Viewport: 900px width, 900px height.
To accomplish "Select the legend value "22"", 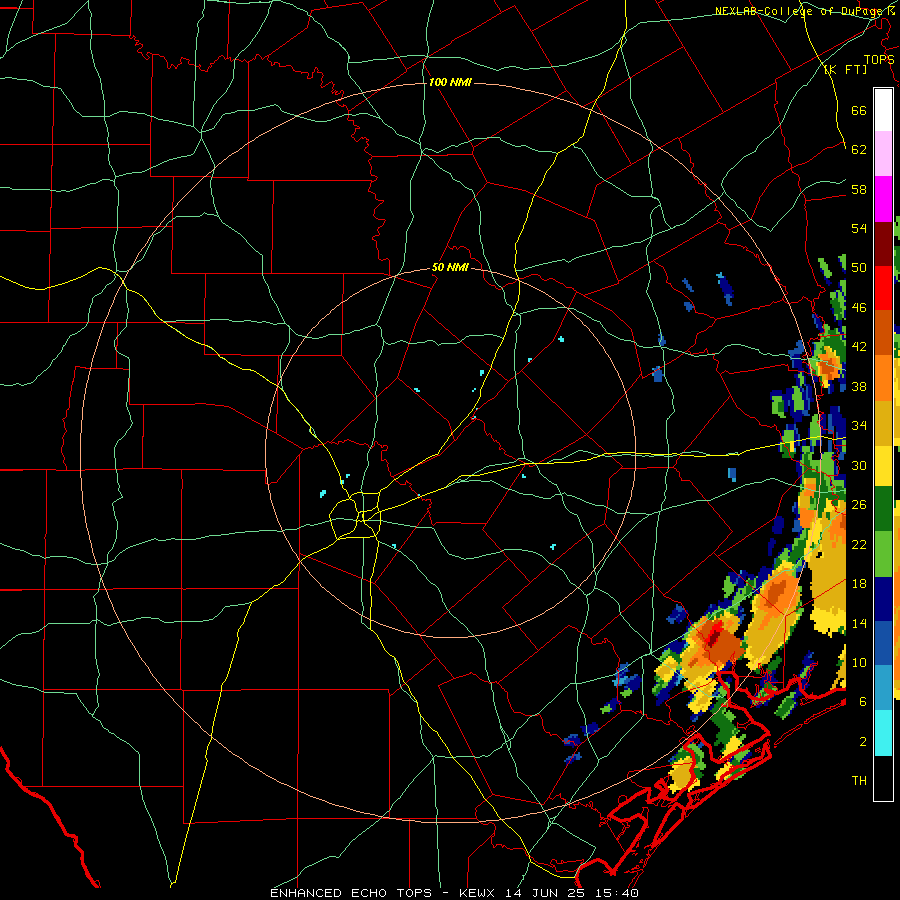I will 859,544.
